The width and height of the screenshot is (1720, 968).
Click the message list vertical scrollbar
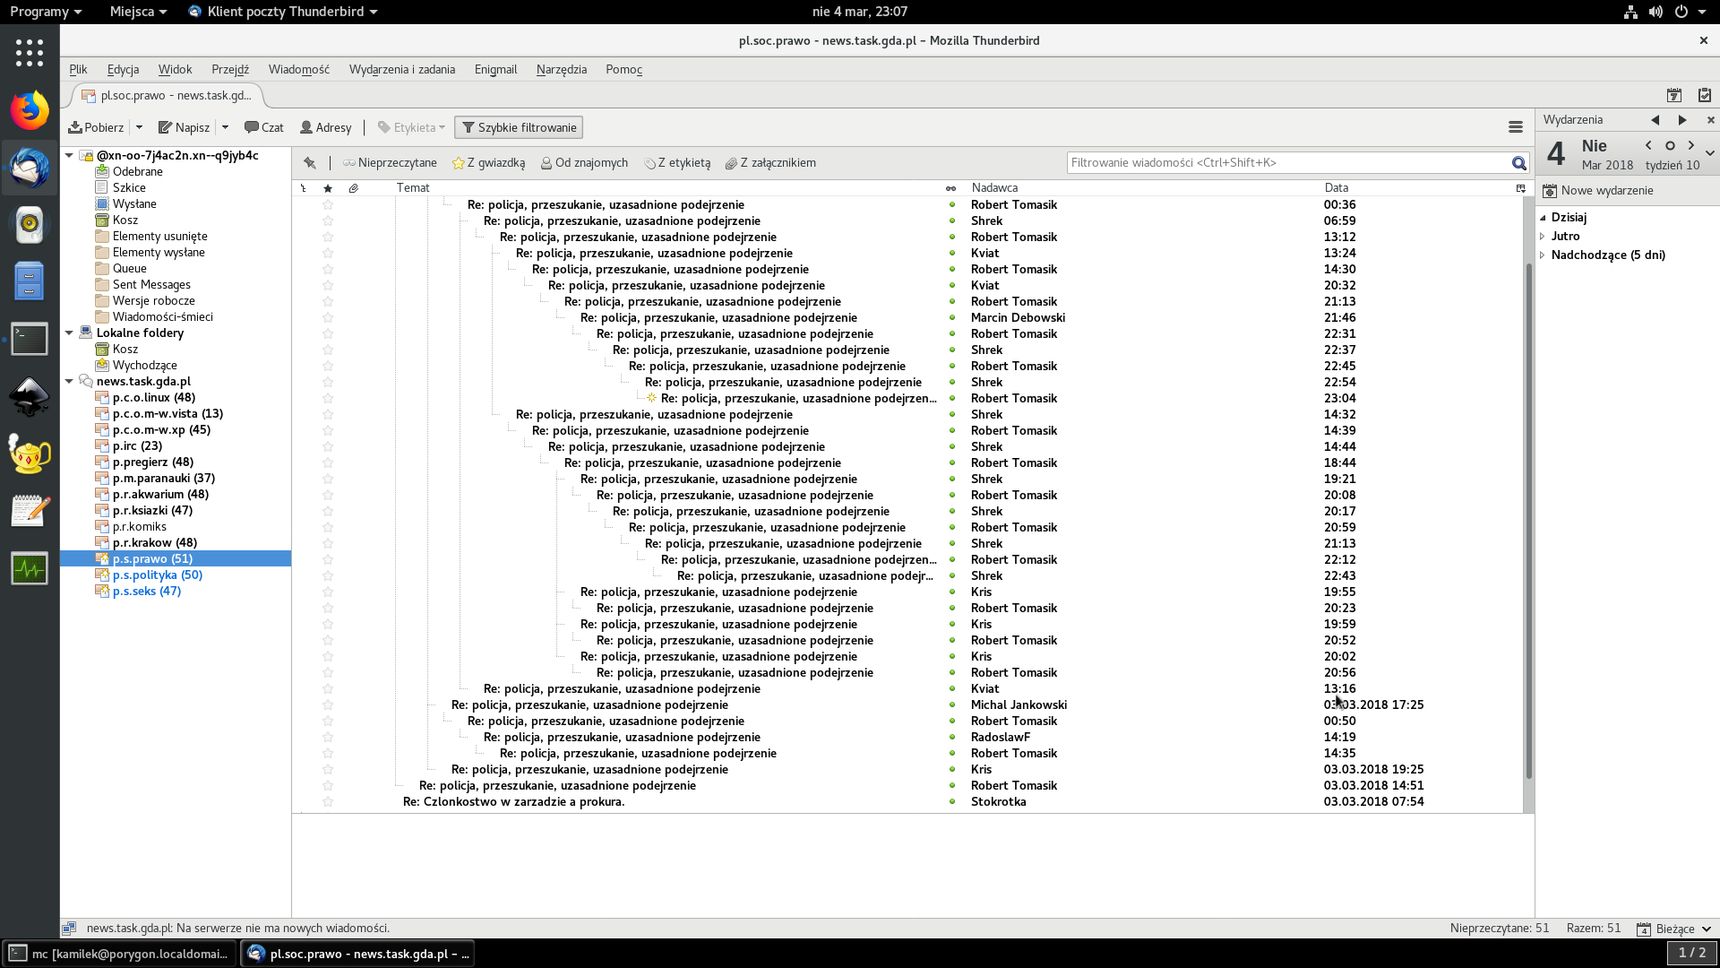pyautogui.click(x=1528, y=520)
